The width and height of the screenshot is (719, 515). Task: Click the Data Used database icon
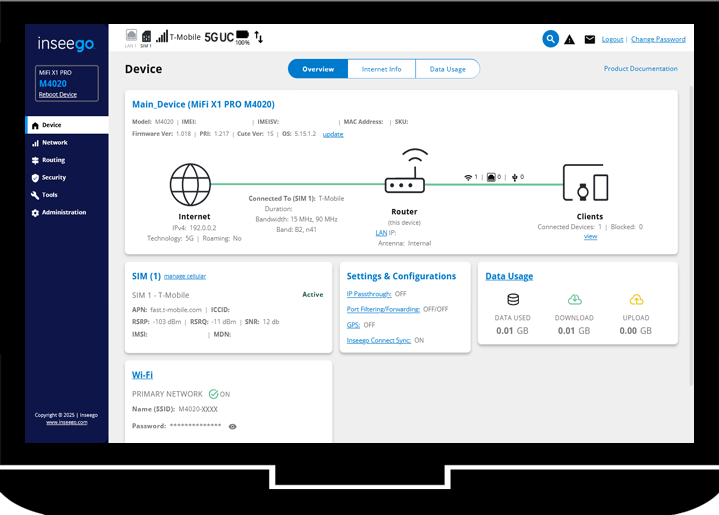click(513, 299)
